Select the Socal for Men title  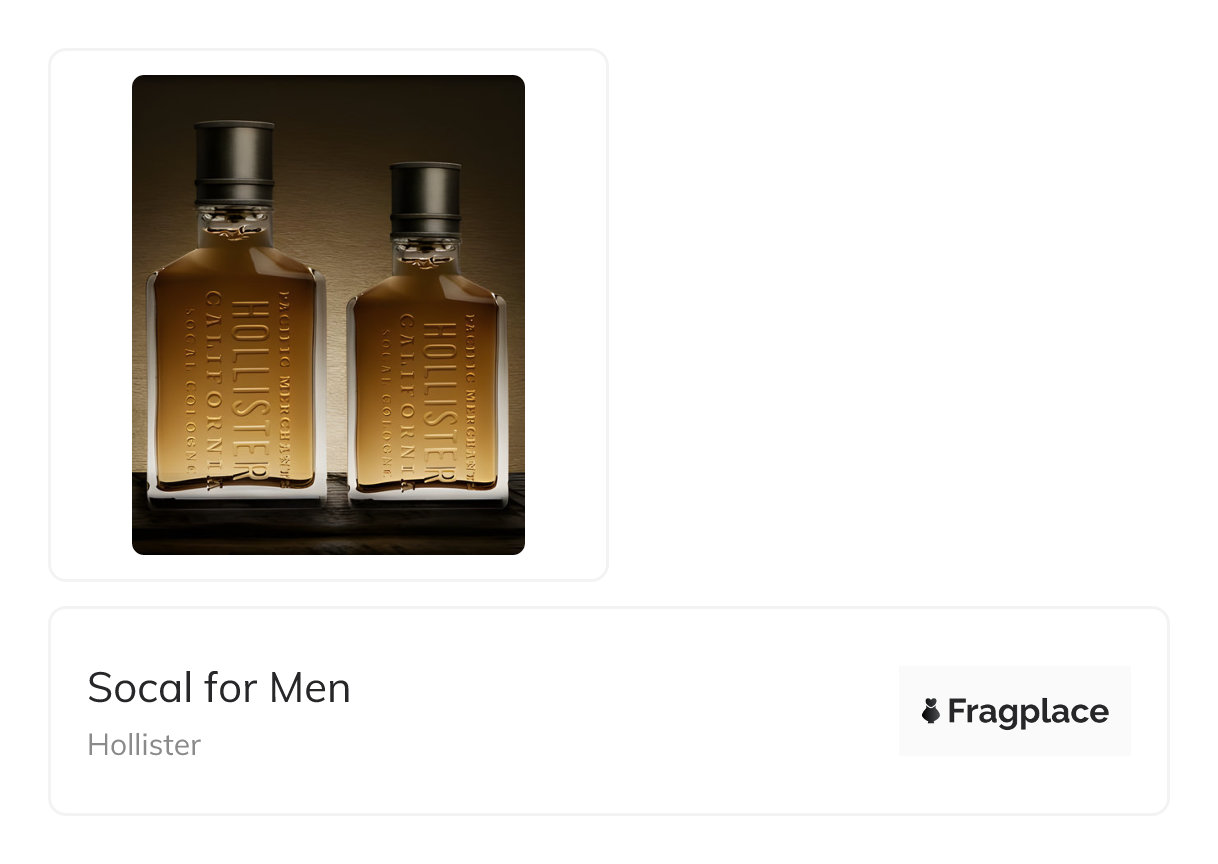[219, 687]
